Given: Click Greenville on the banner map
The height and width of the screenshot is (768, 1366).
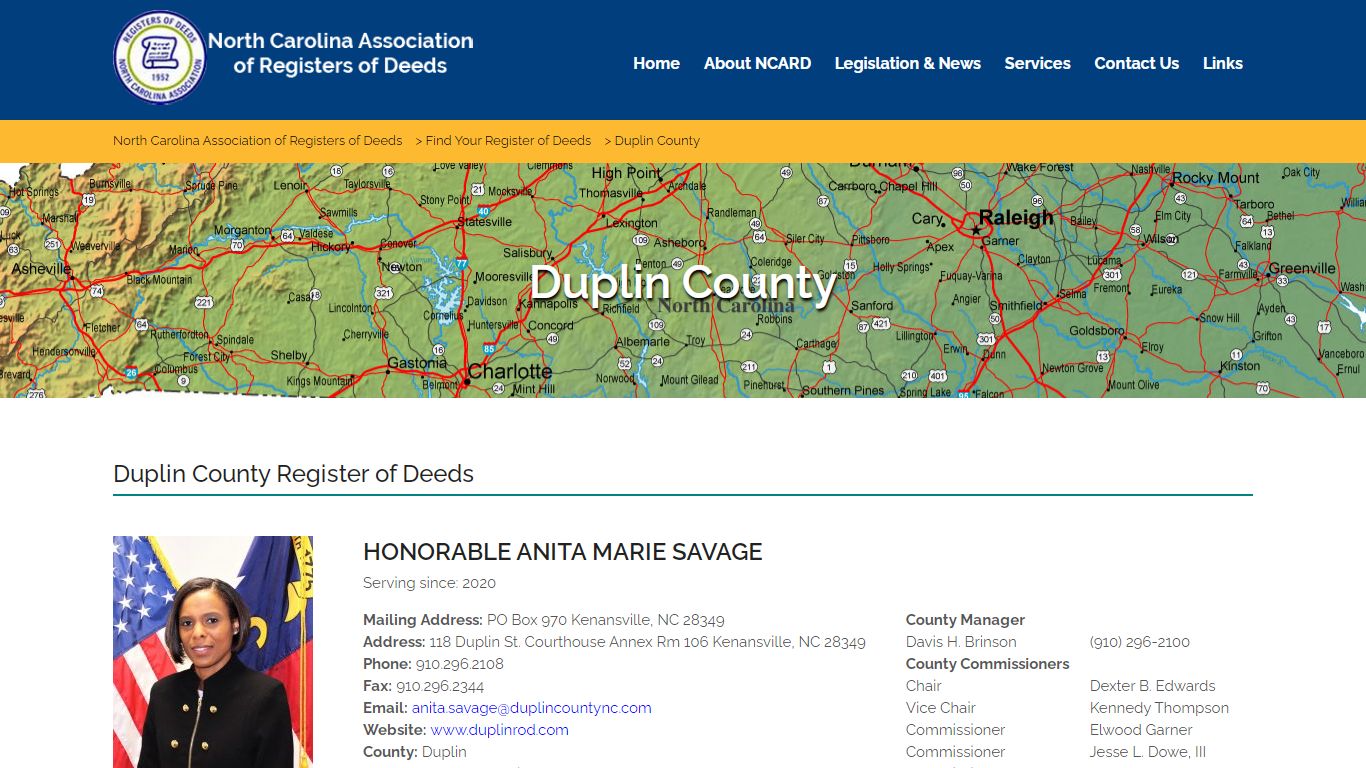Looking at the screenshot, I should tap(1302, 268).
